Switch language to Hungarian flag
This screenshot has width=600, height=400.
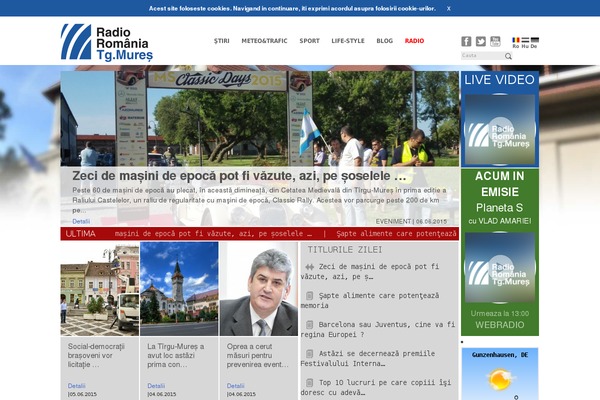click(525, 40)
